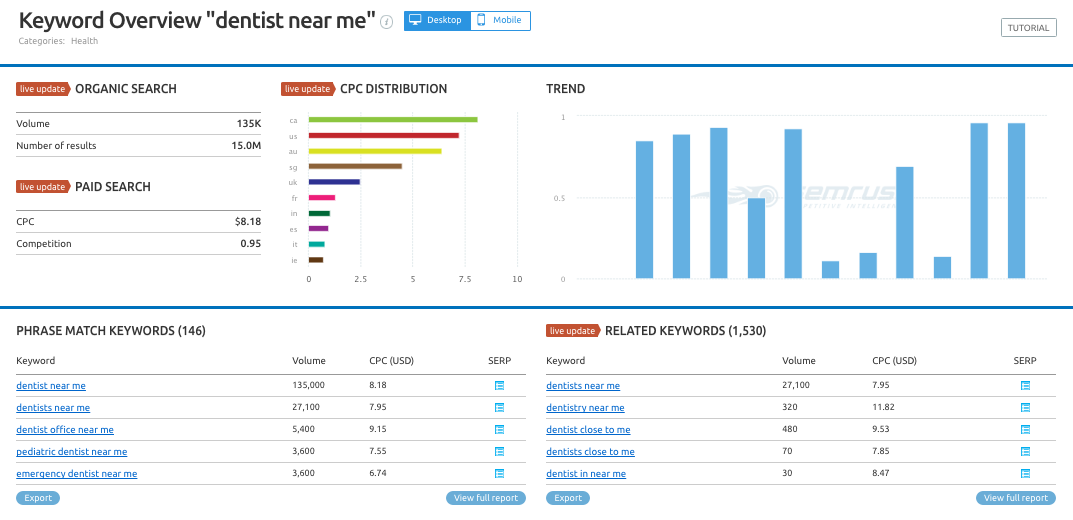
Task: Open the Tutorial button
Action: point(1029,28)
